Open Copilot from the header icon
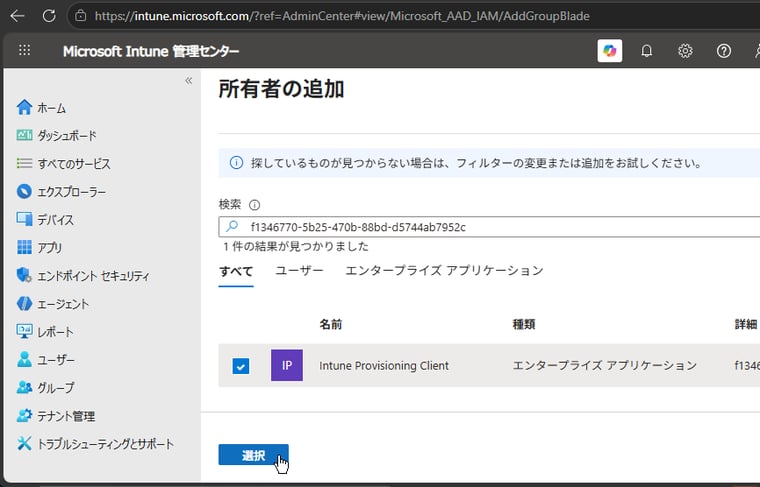 pos(610,50)
